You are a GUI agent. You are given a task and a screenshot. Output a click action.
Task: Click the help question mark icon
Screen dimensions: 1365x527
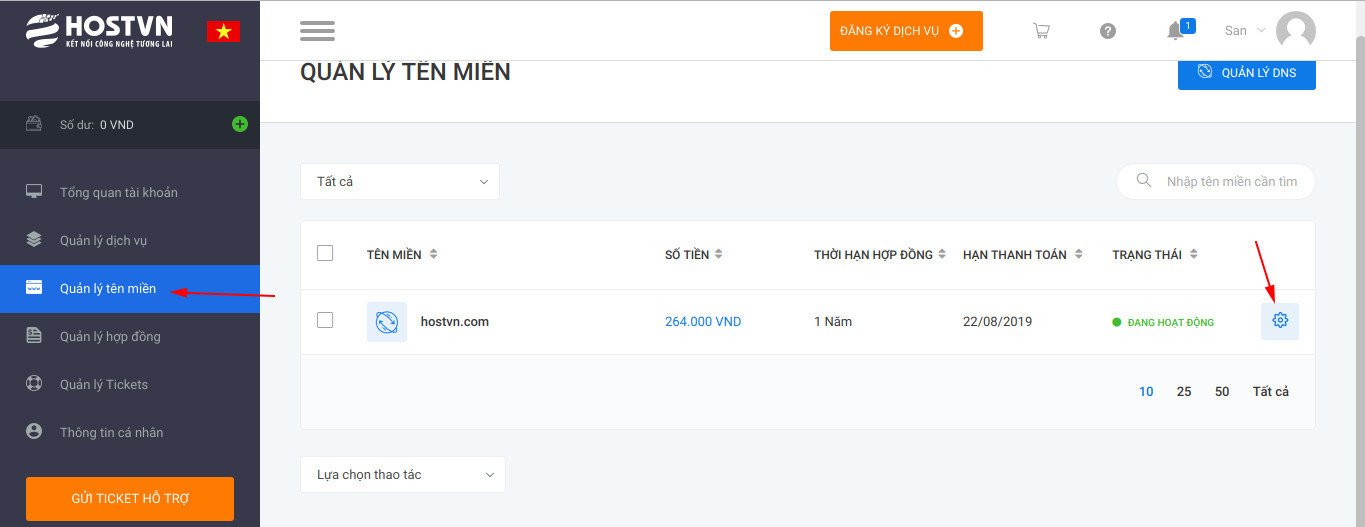1108,31
